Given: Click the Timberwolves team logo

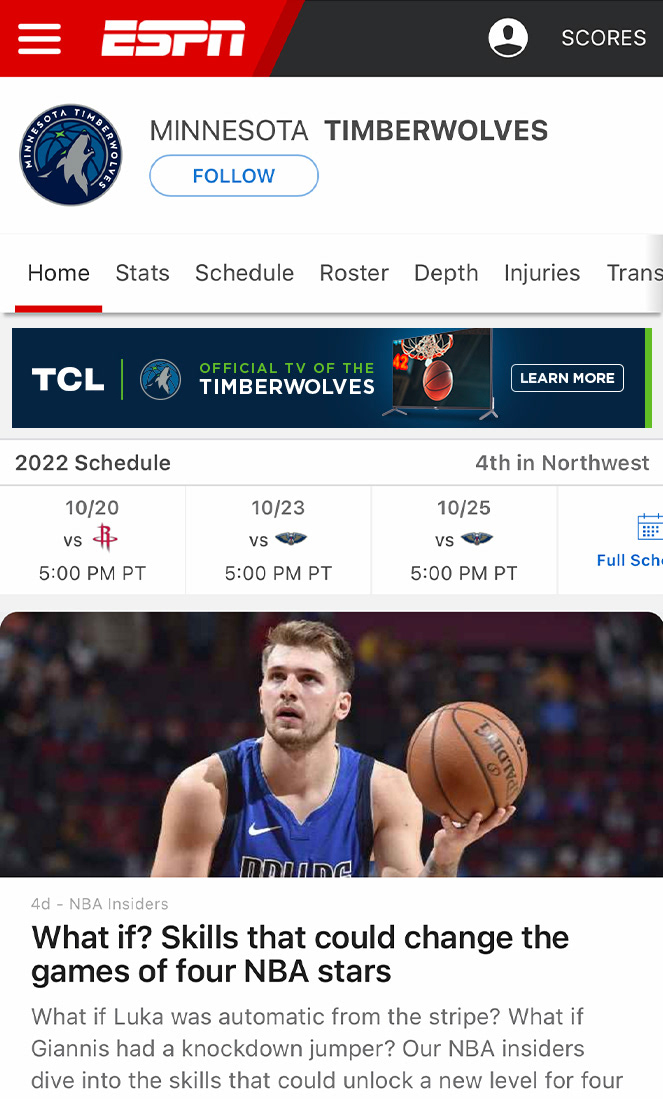Looking at the screenshot, I should 70,156.
